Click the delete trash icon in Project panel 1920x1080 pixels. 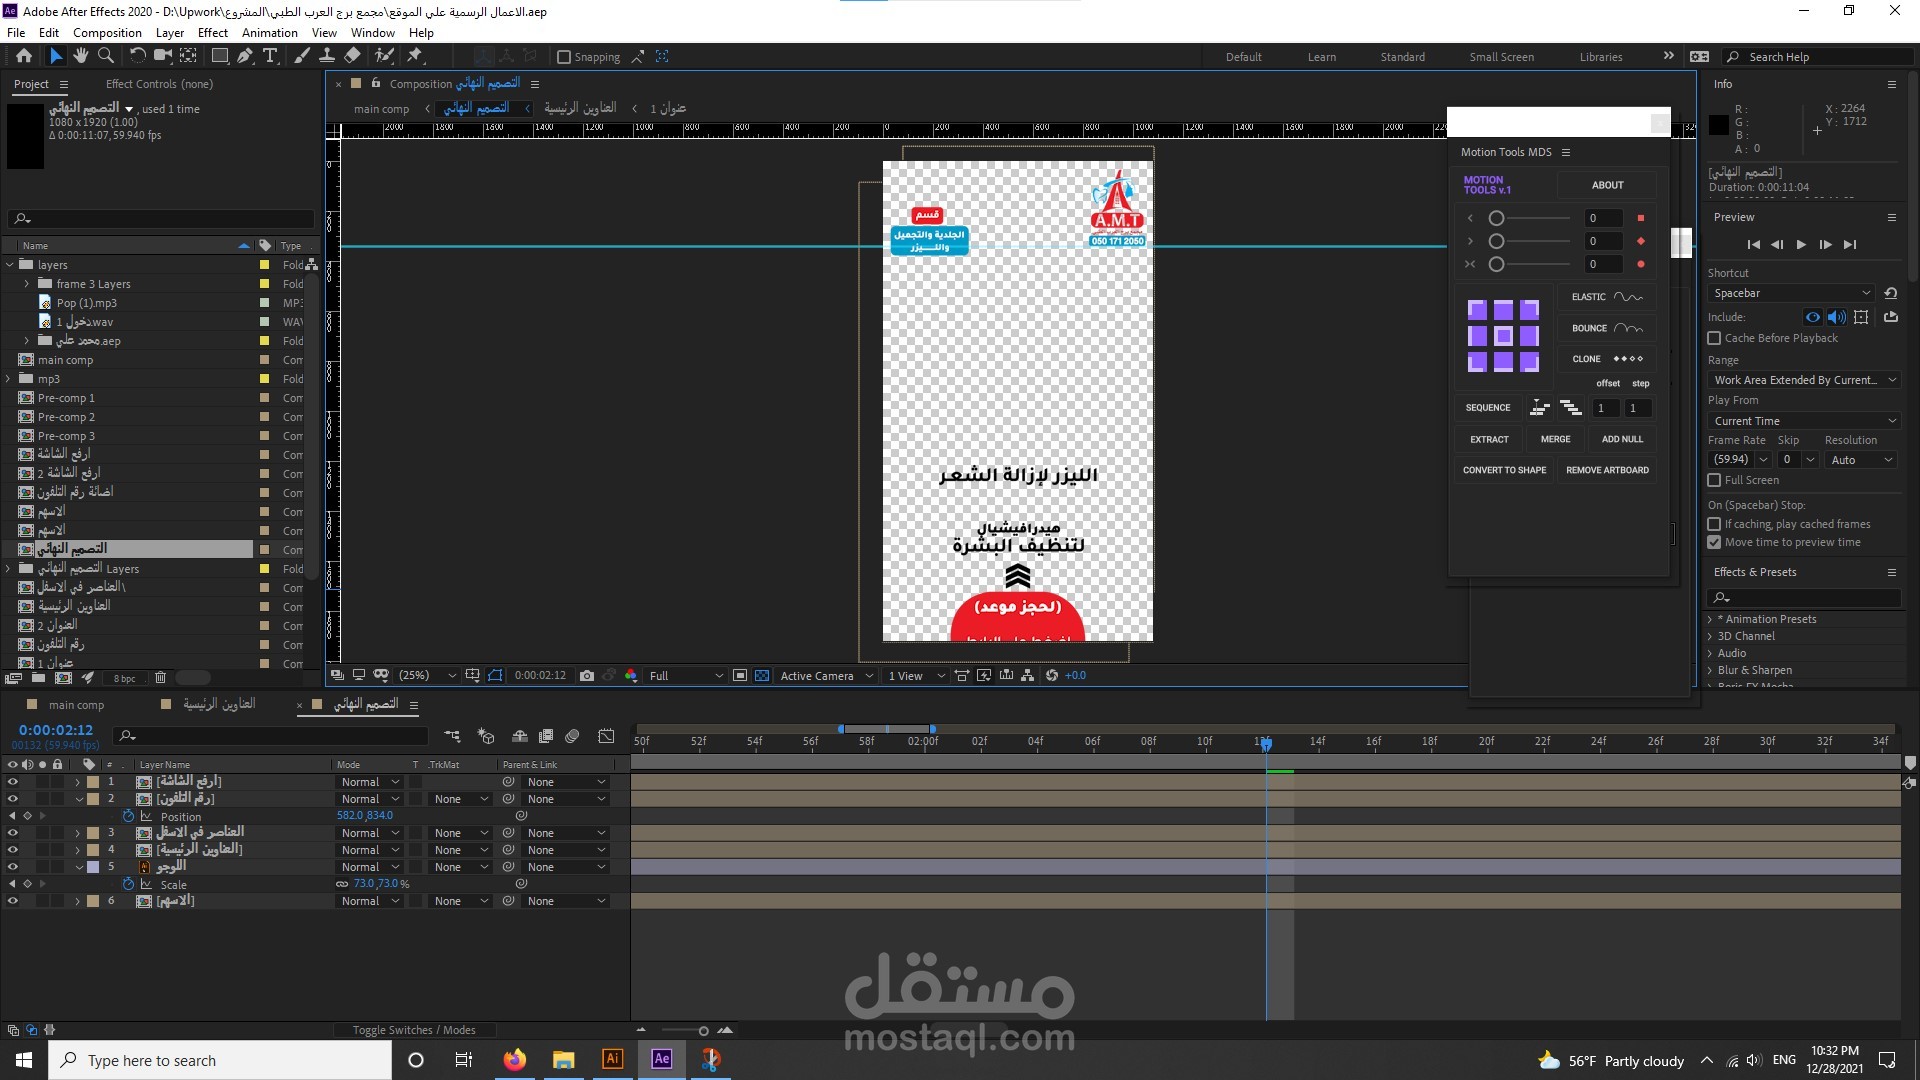[160, 678]
